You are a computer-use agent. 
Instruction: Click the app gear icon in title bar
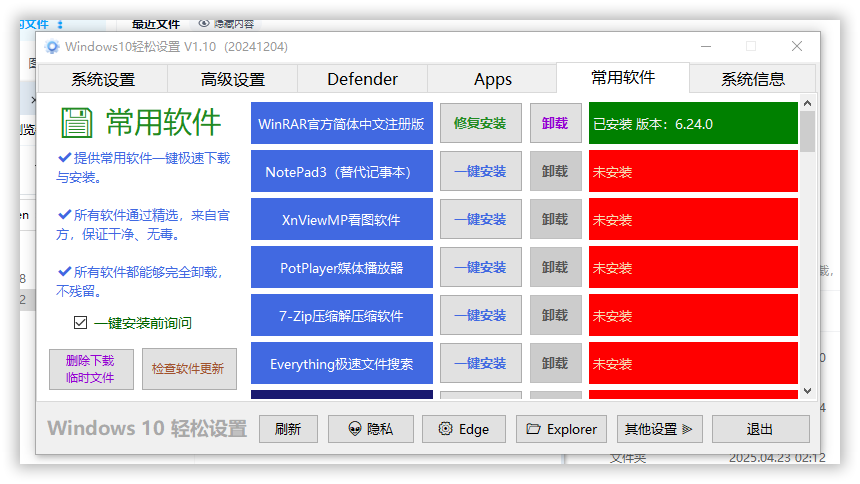52,47
